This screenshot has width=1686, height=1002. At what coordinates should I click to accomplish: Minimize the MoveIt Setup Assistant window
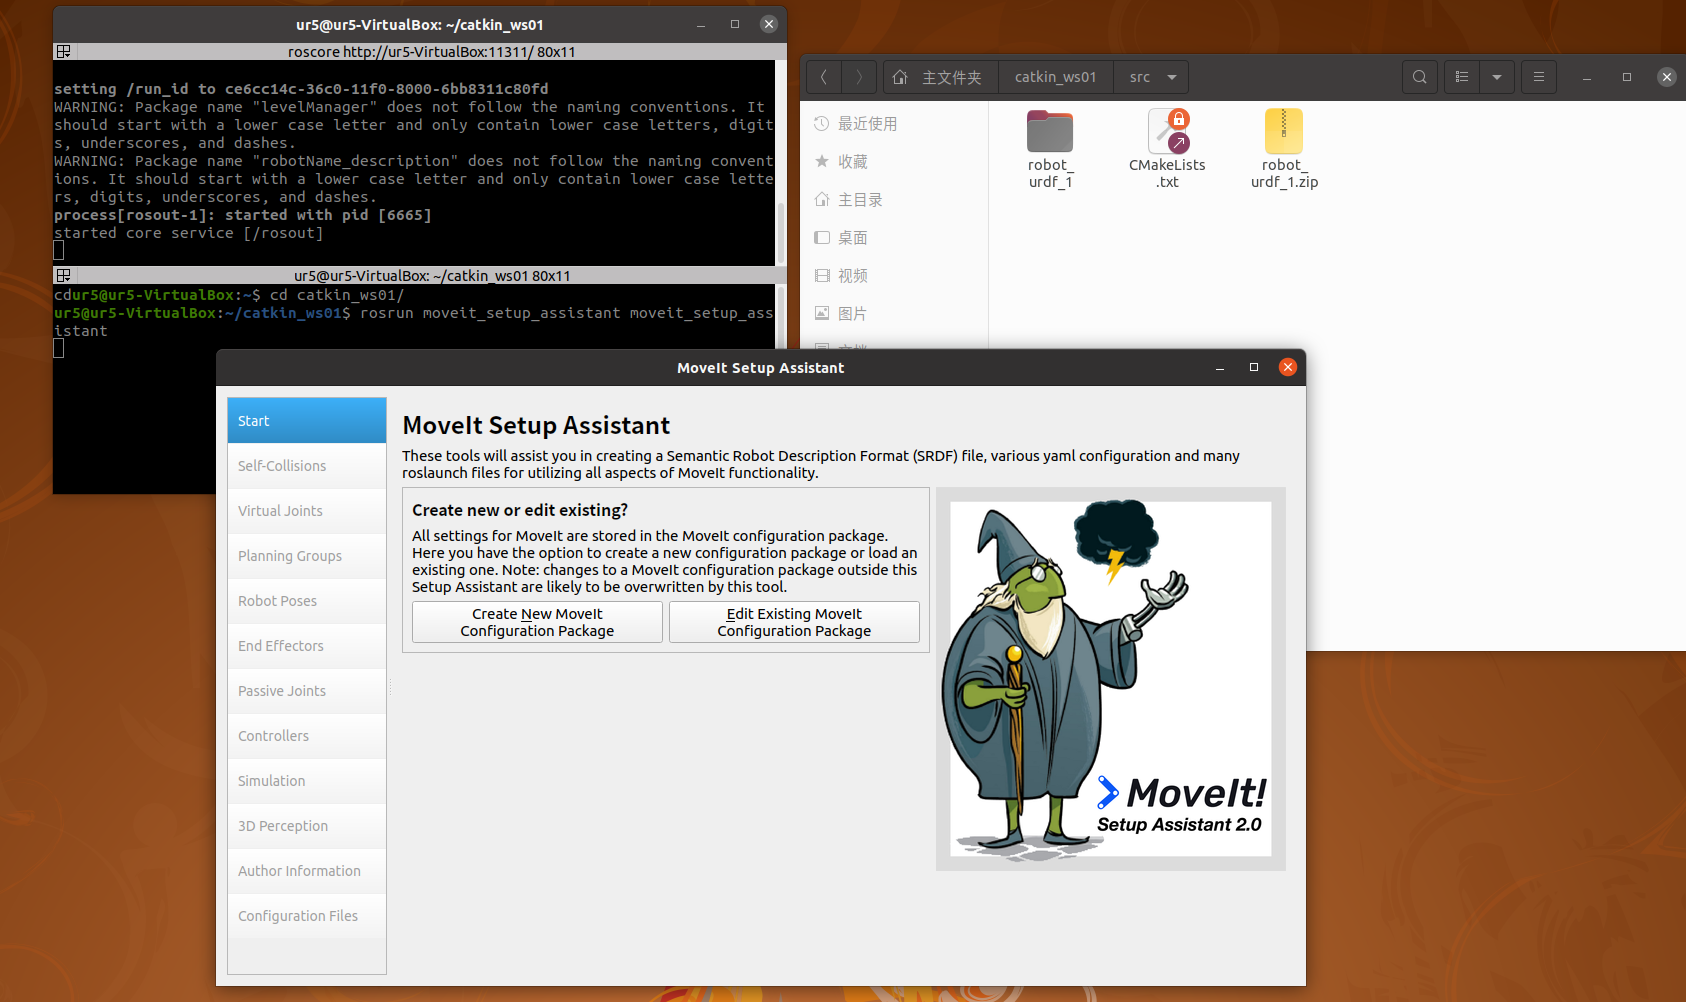tap(1220, 367)
